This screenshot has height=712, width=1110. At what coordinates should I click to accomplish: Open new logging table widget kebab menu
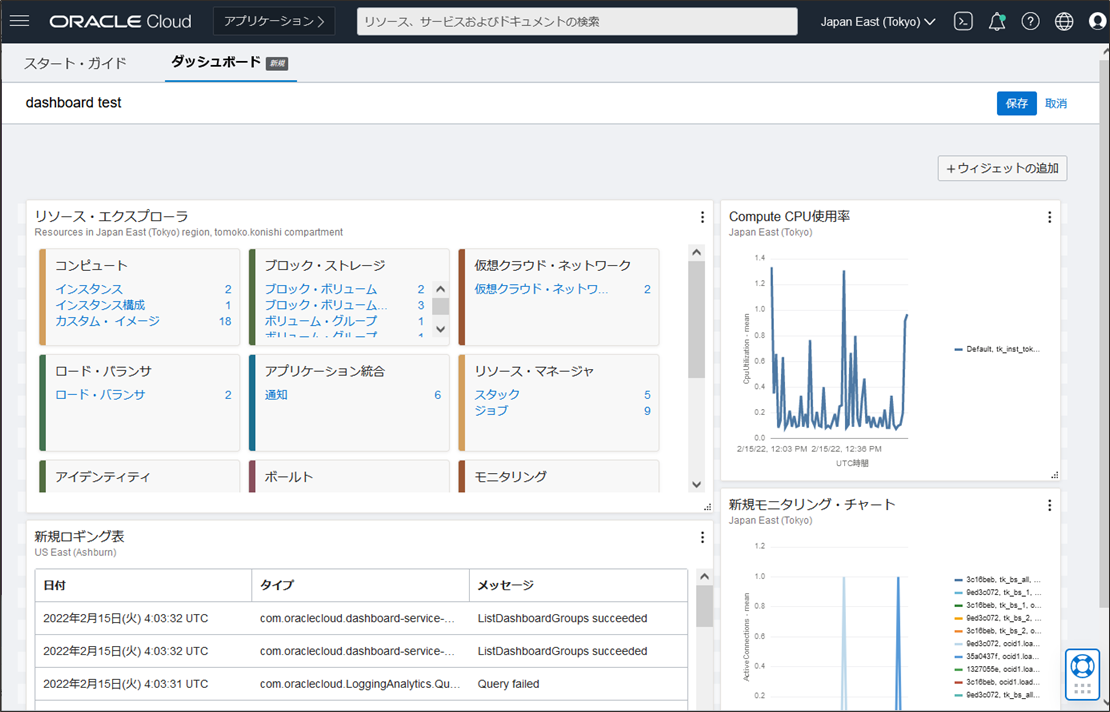tap(702, 537)
